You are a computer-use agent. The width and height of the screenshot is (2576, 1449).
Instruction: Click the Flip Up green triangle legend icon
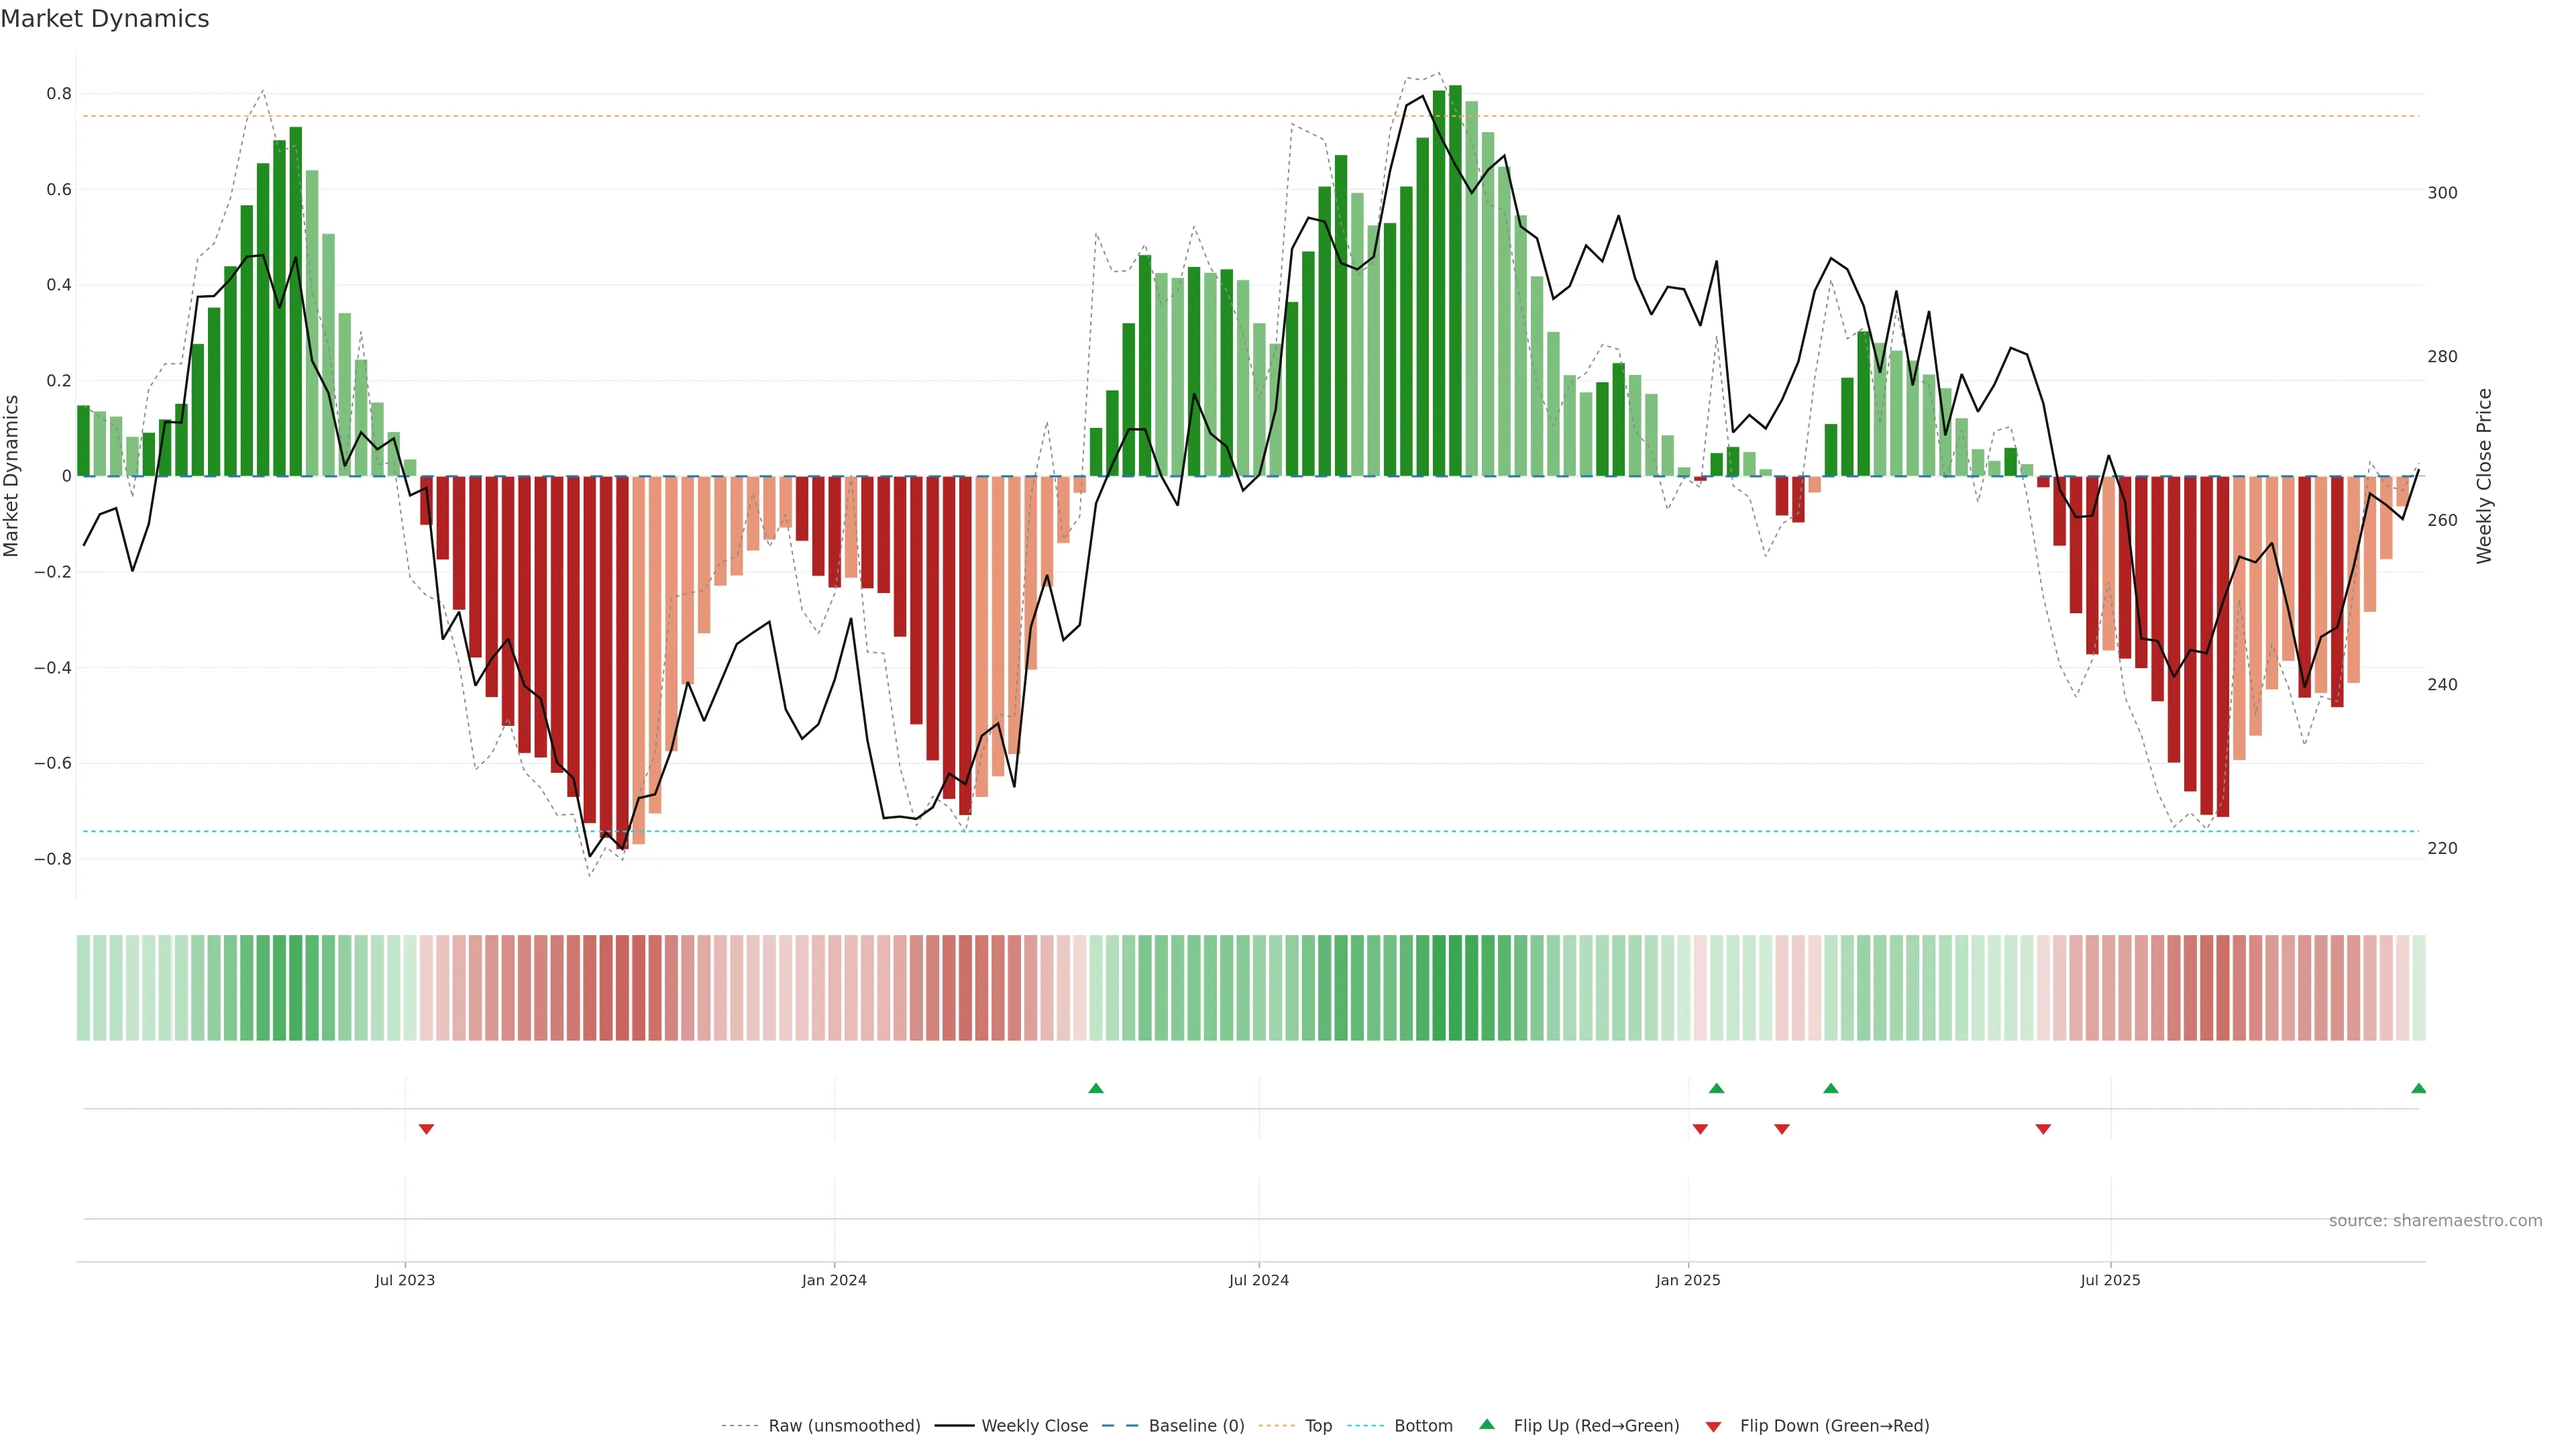(x=1487, y=1424)
